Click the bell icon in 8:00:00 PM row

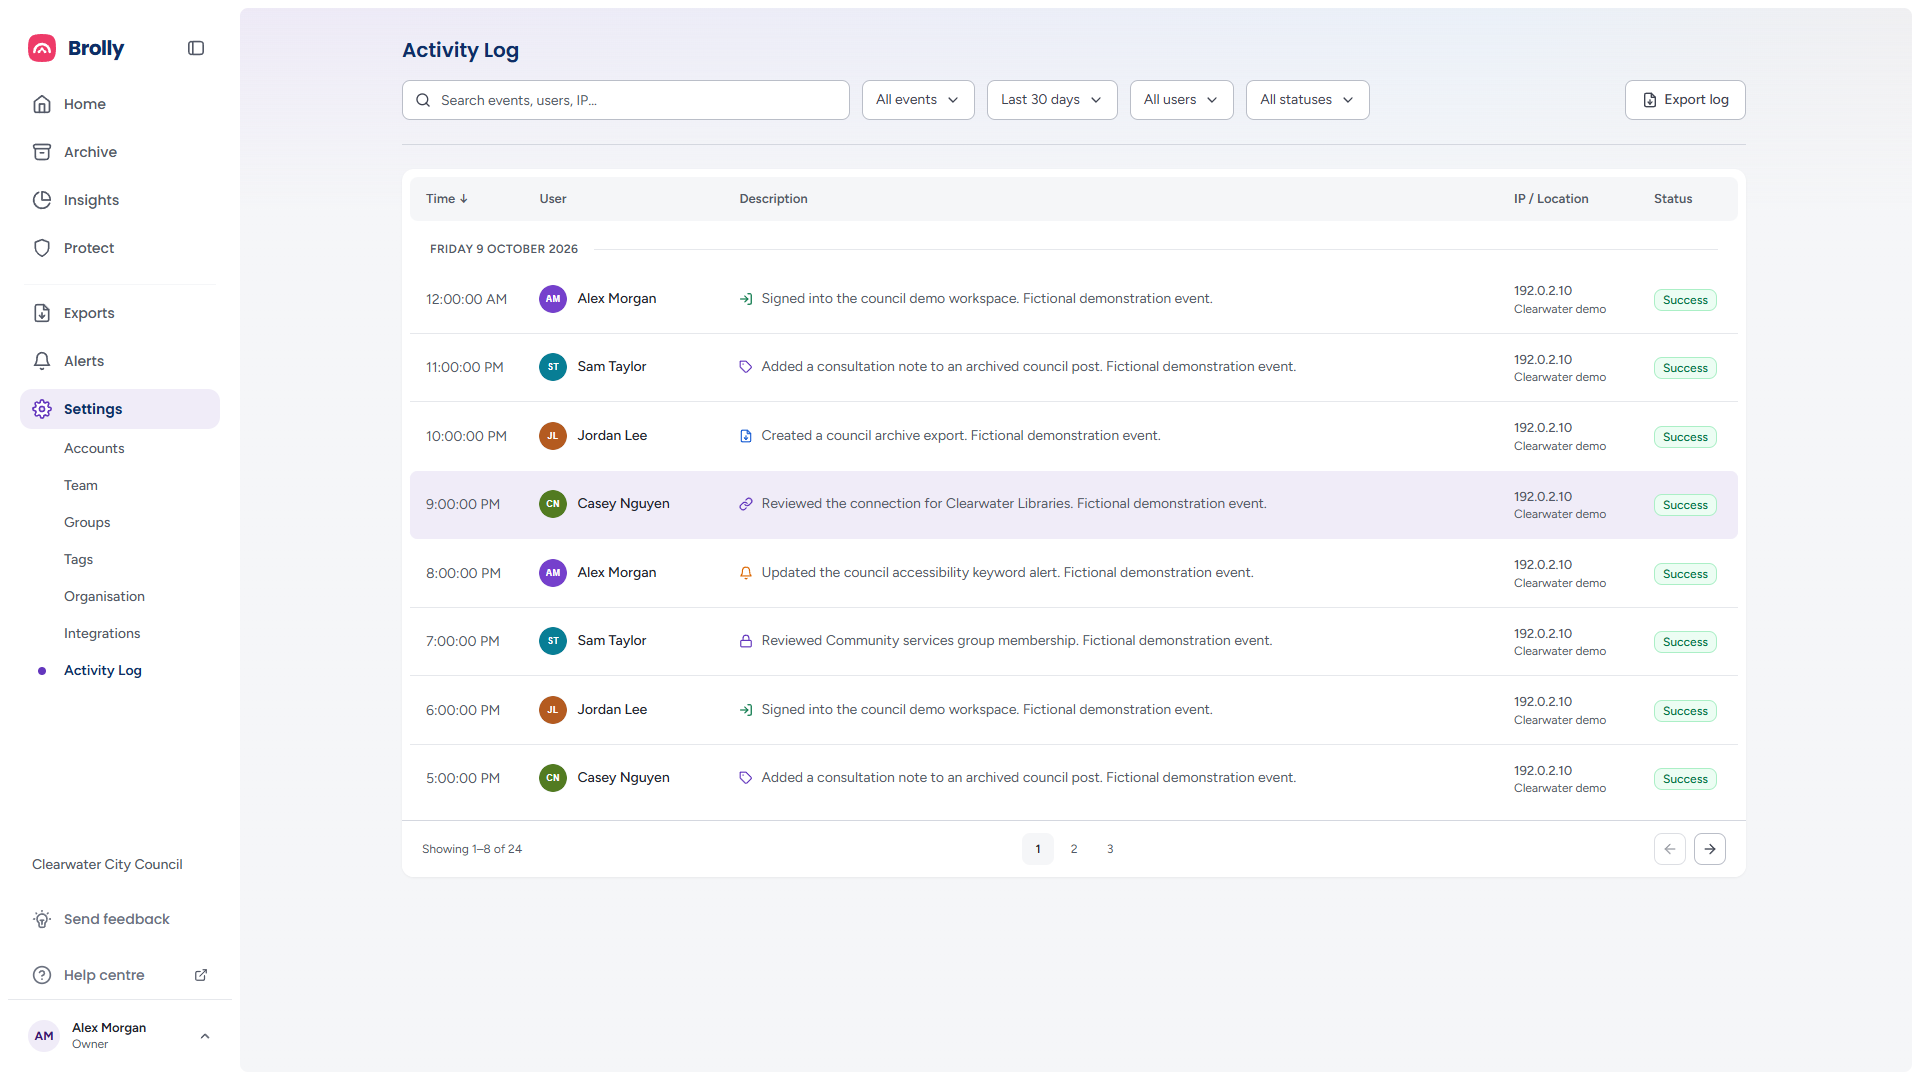coord(746,573)
